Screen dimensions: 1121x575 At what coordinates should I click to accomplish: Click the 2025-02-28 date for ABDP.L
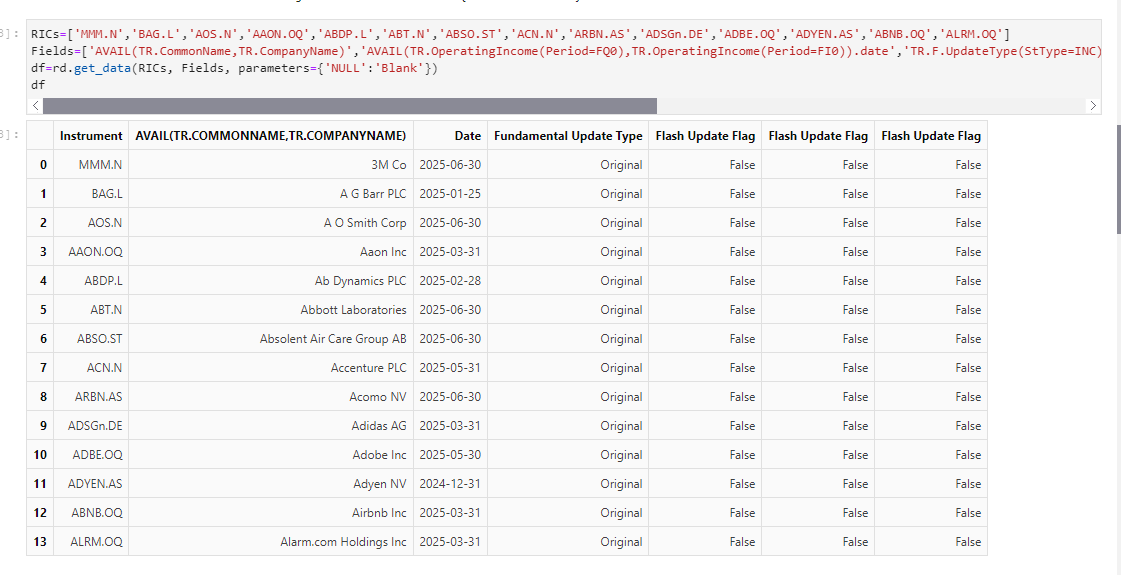[x=450, y=280]
